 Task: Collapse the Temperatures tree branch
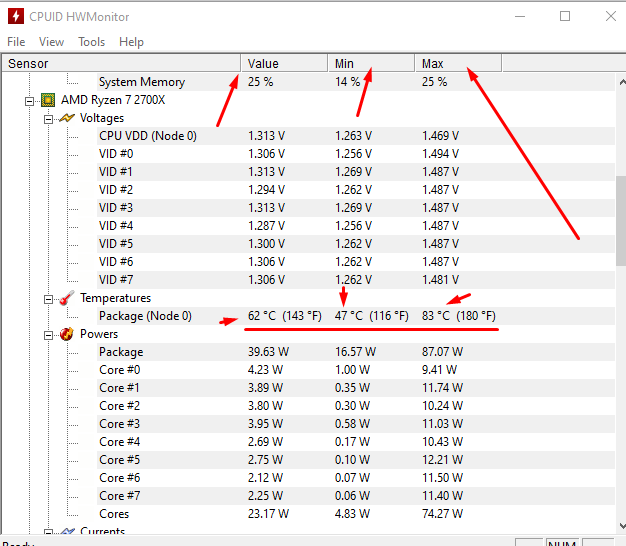(x=48, y=299)
